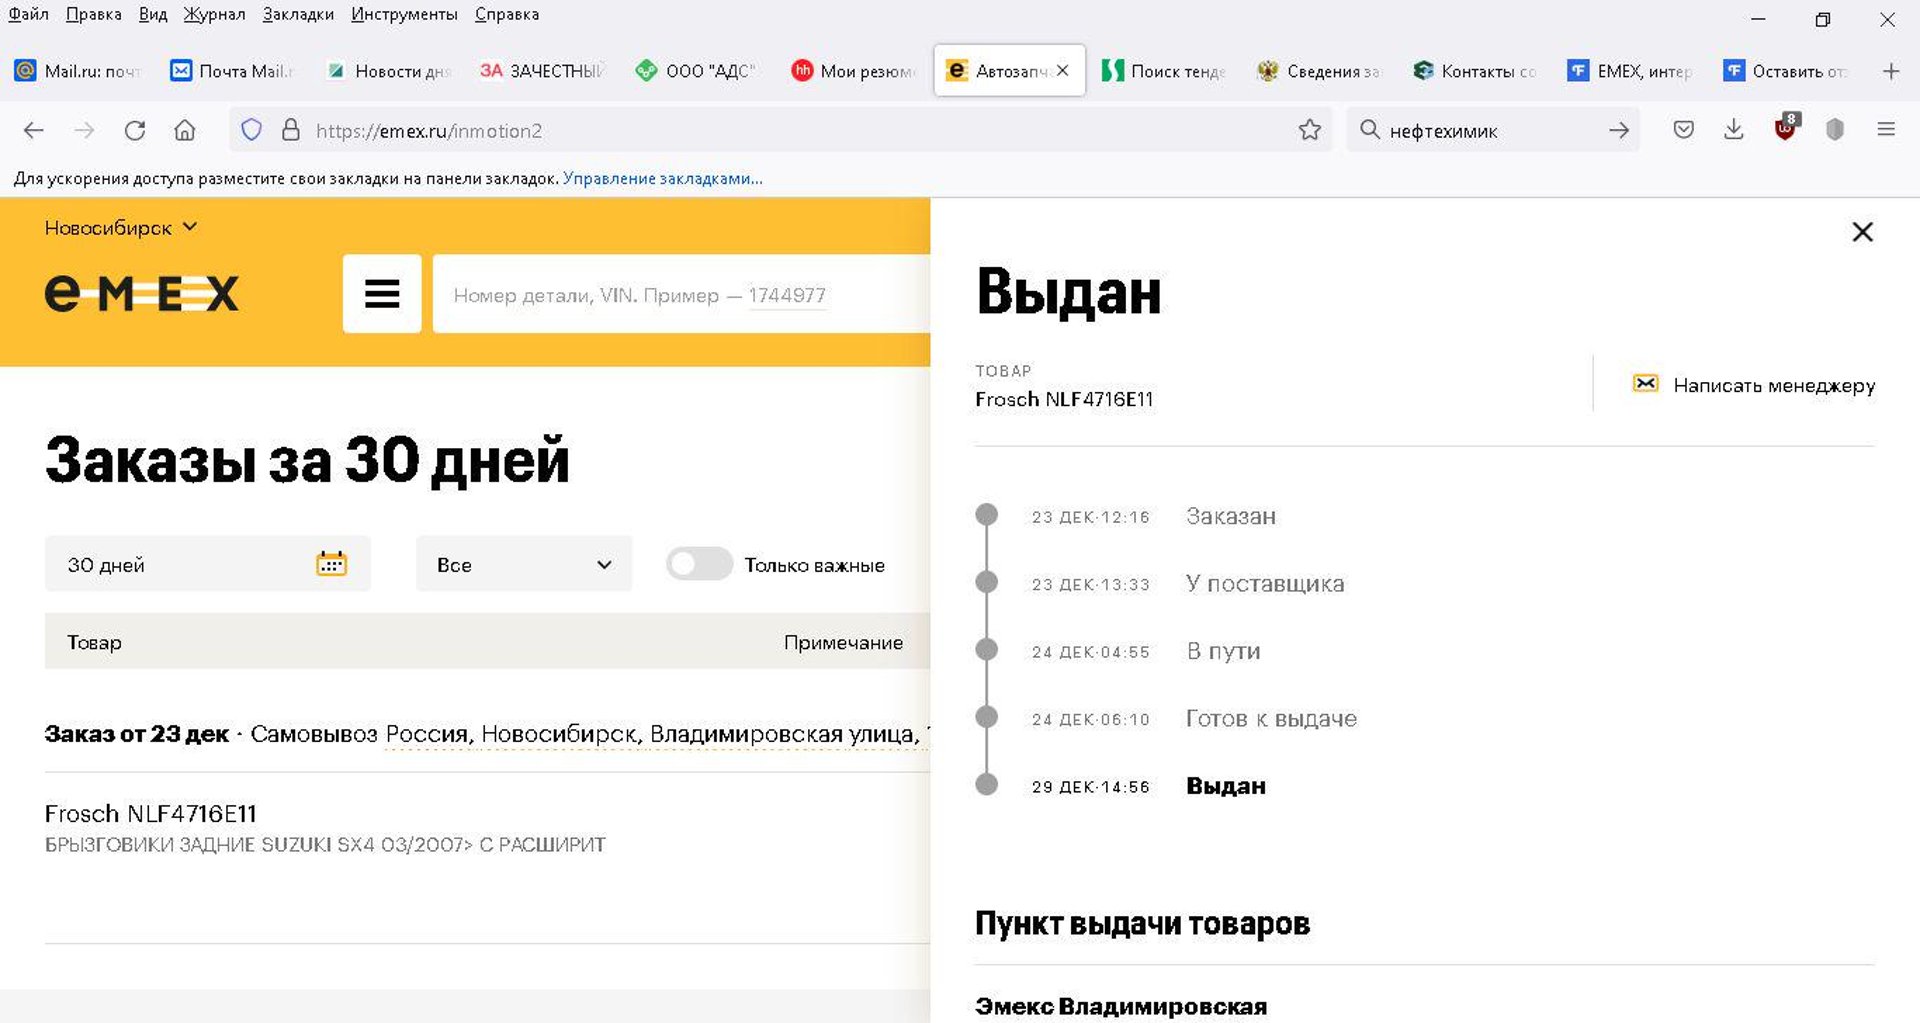The image size is (1920, 1023).
Task: Click the emex logo
Action: pos(141,293)
